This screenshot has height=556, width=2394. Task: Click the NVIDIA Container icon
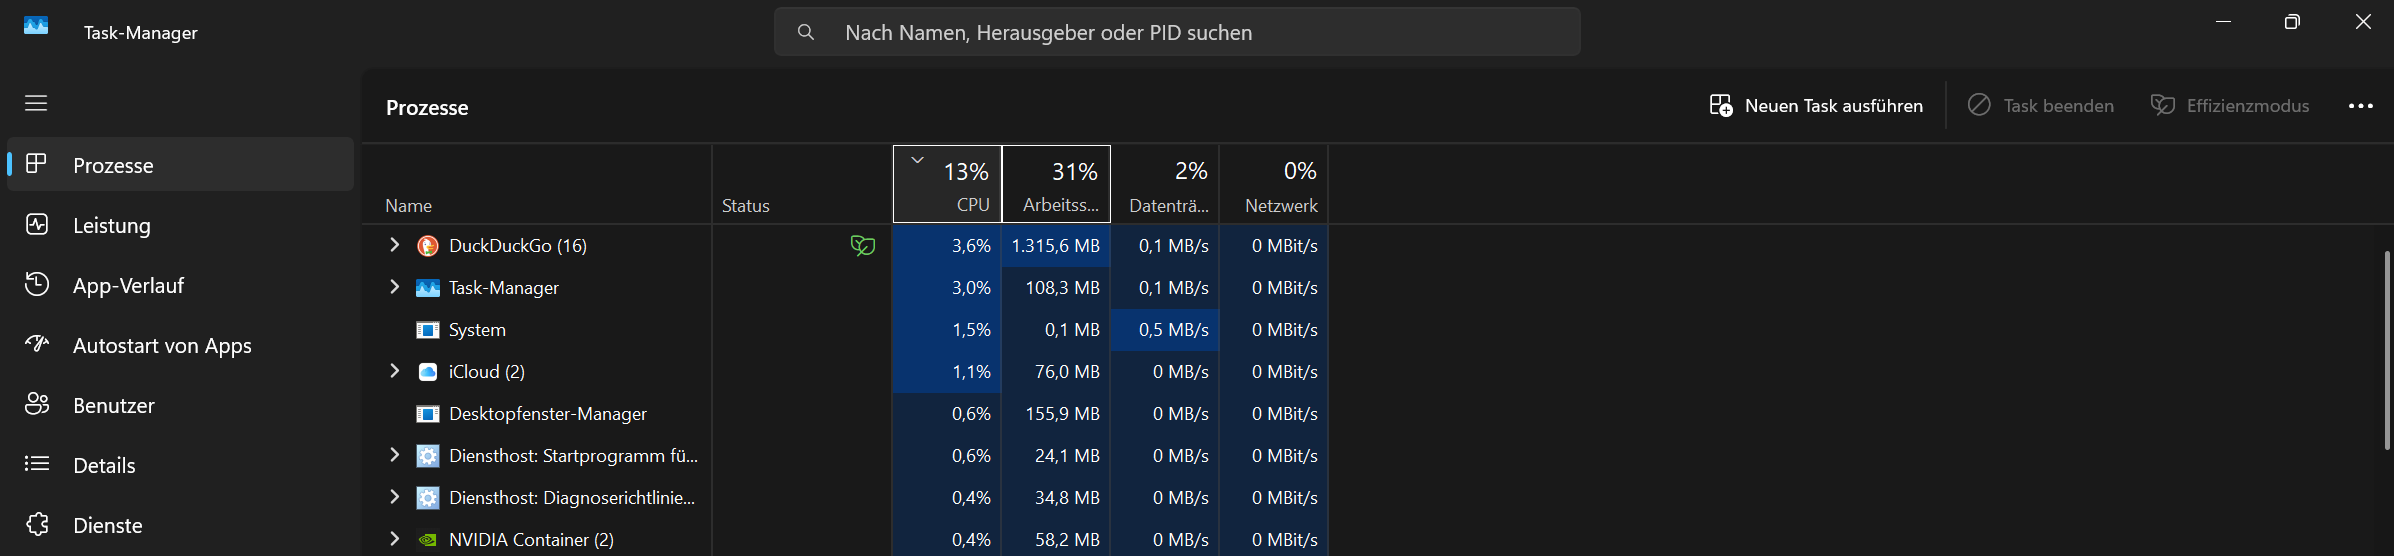point(427,540)
